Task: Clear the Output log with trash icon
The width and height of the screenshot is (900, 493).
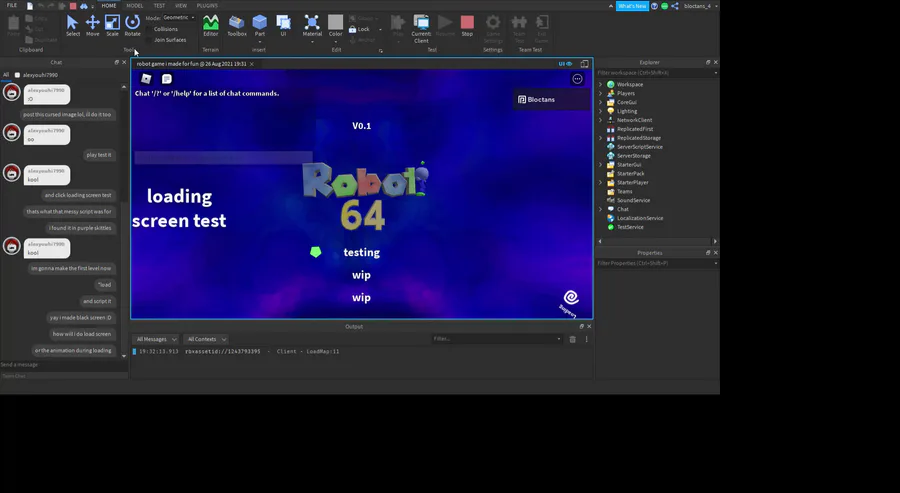Action: (x=572, y=339)
